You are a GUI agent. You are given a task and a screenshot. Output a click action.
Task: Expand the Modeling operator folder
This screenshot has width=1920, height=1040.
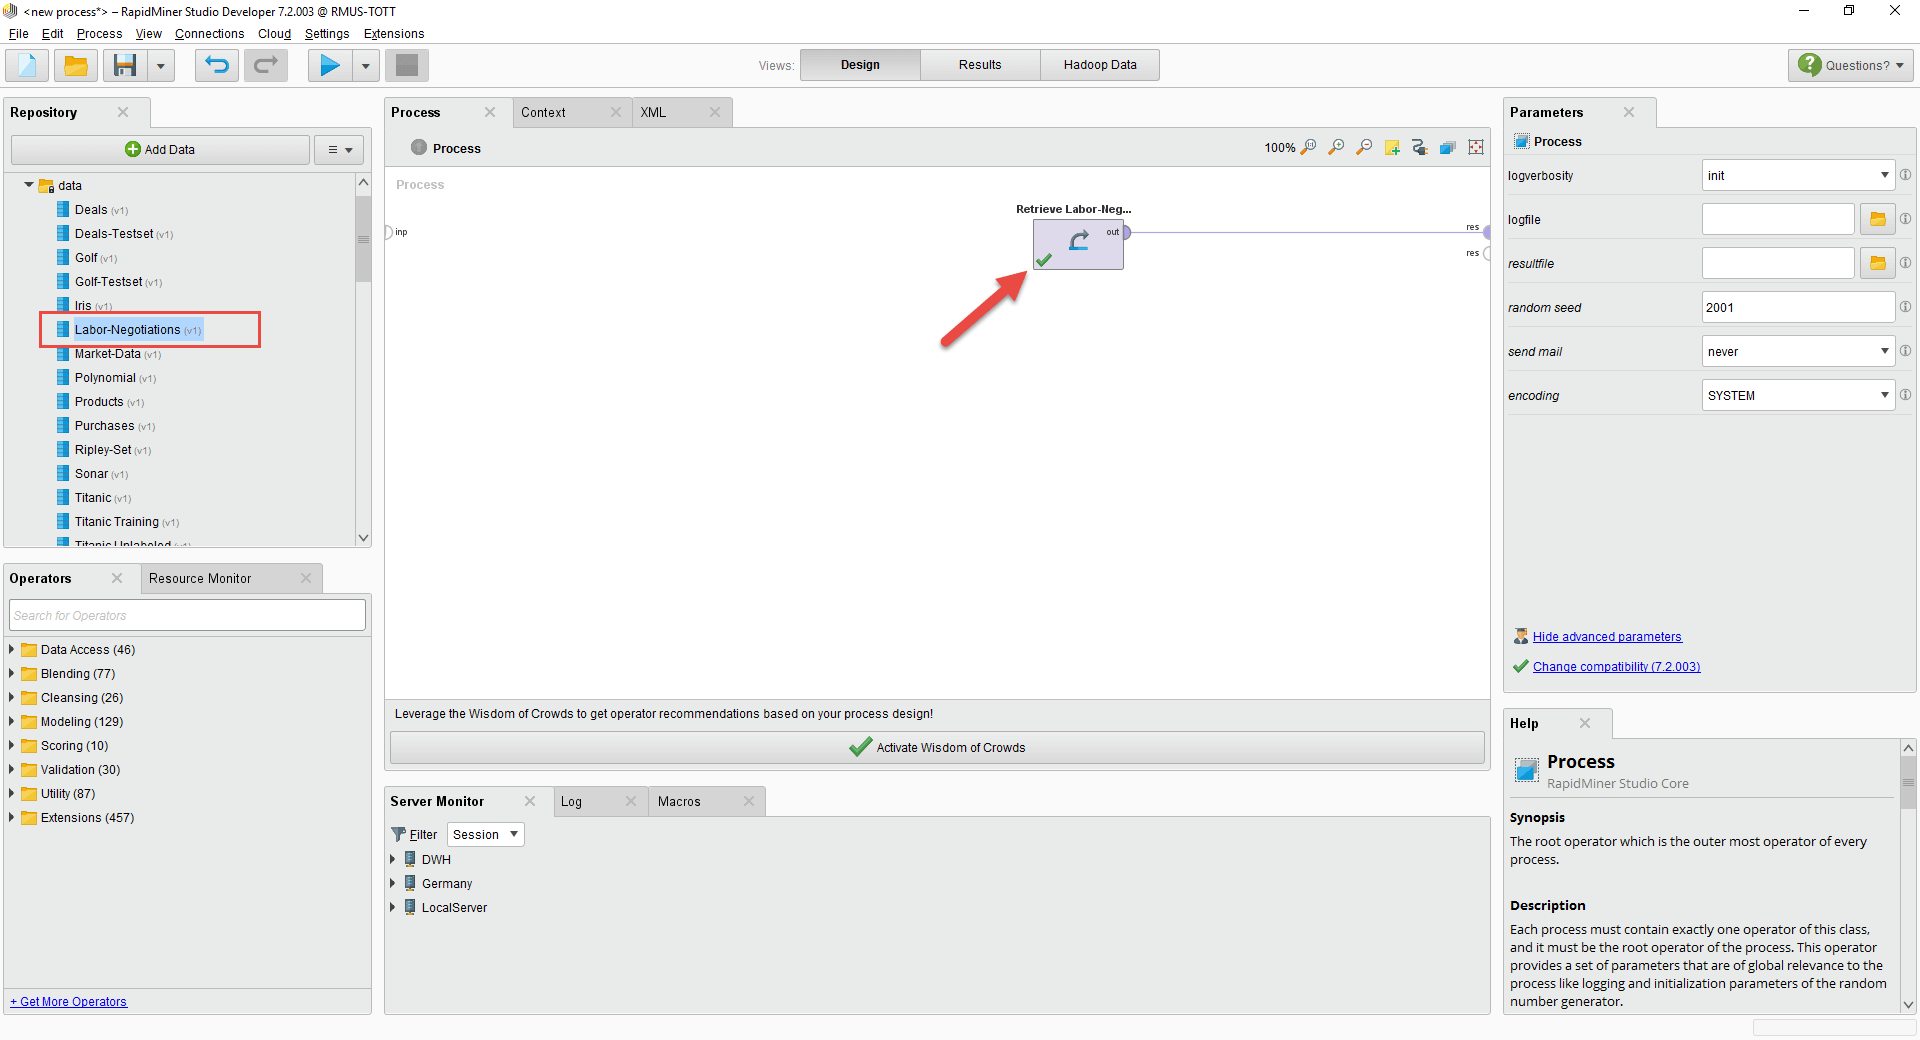(12, 721)
